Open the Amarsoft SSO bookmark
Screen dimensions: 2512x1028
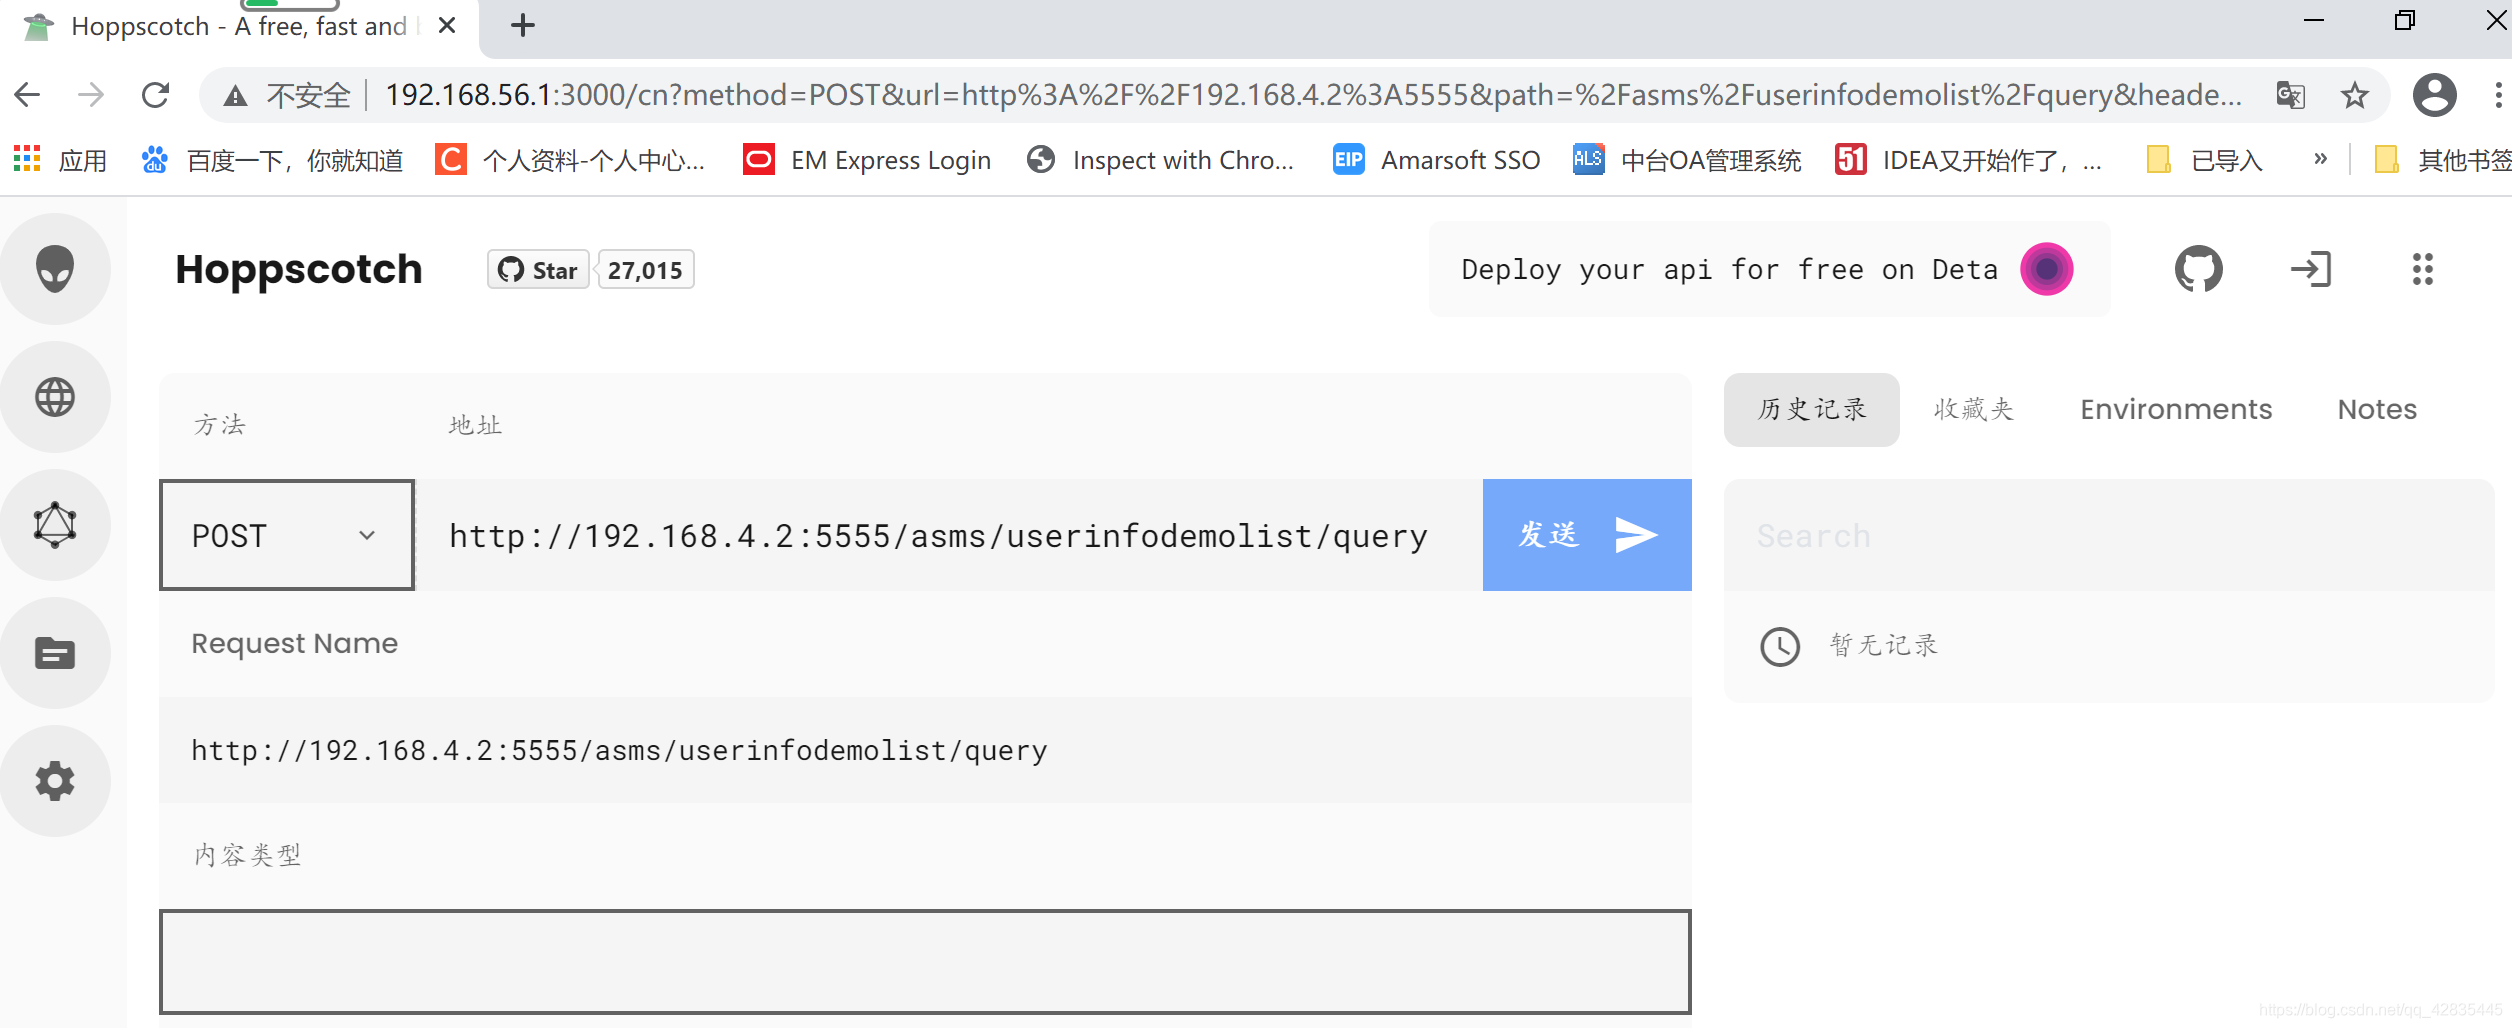(1436, 160)
